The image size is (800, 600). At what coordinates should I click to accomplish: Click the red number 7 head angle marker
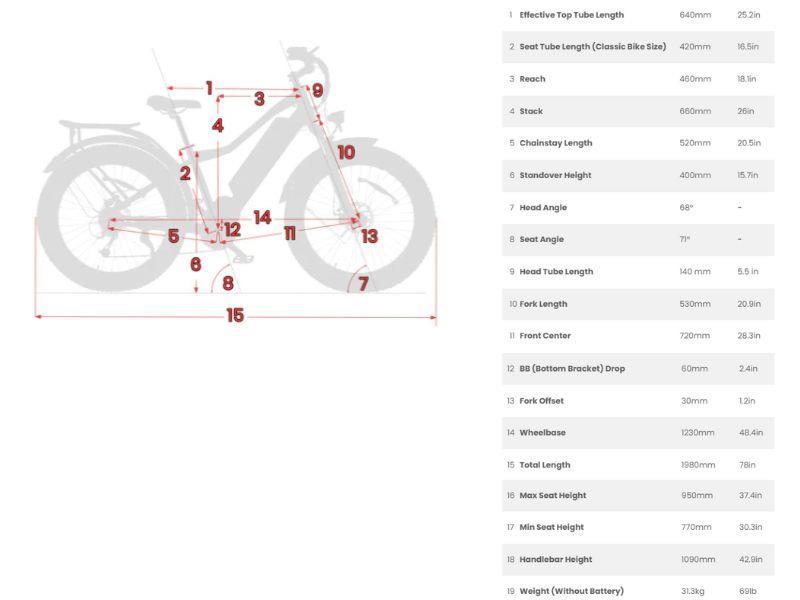(363, 283)
